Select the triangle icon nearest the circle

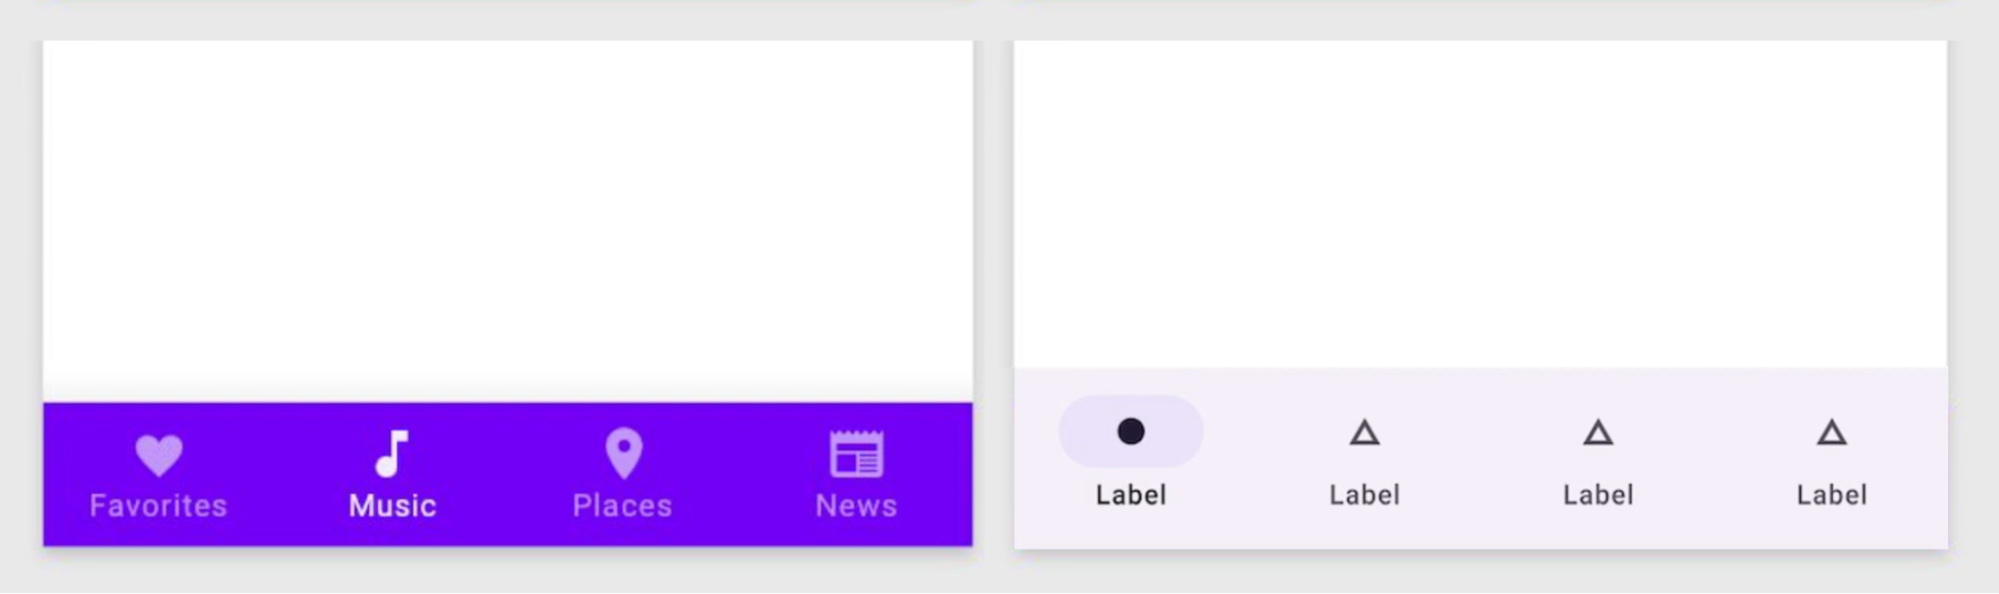pyautogui.click(x=1364, y=433)
